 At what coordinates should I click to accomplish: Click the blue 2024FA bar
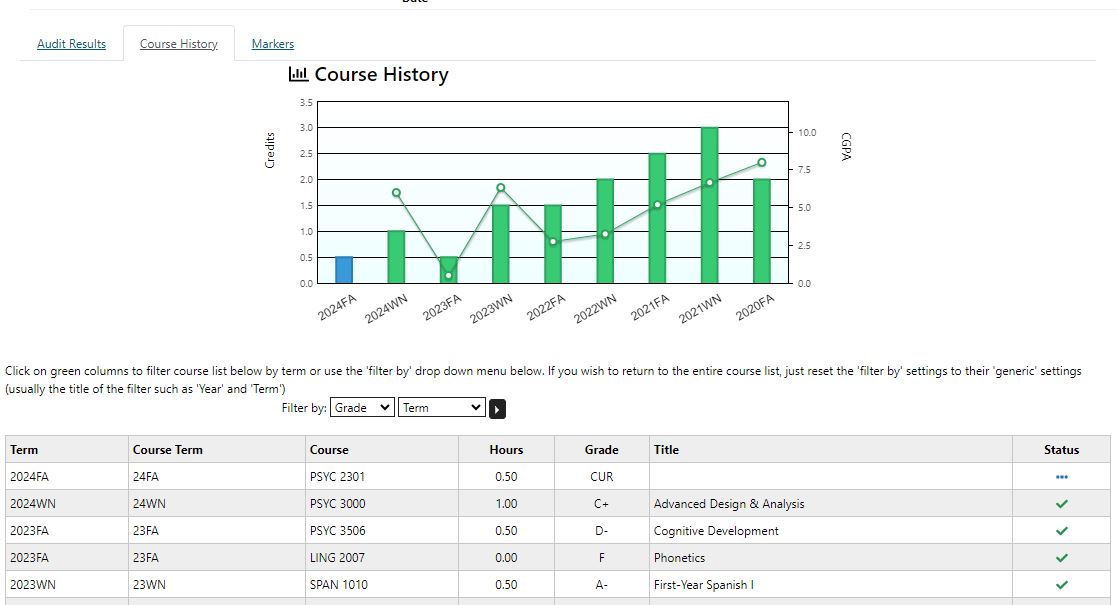point(344,270)
